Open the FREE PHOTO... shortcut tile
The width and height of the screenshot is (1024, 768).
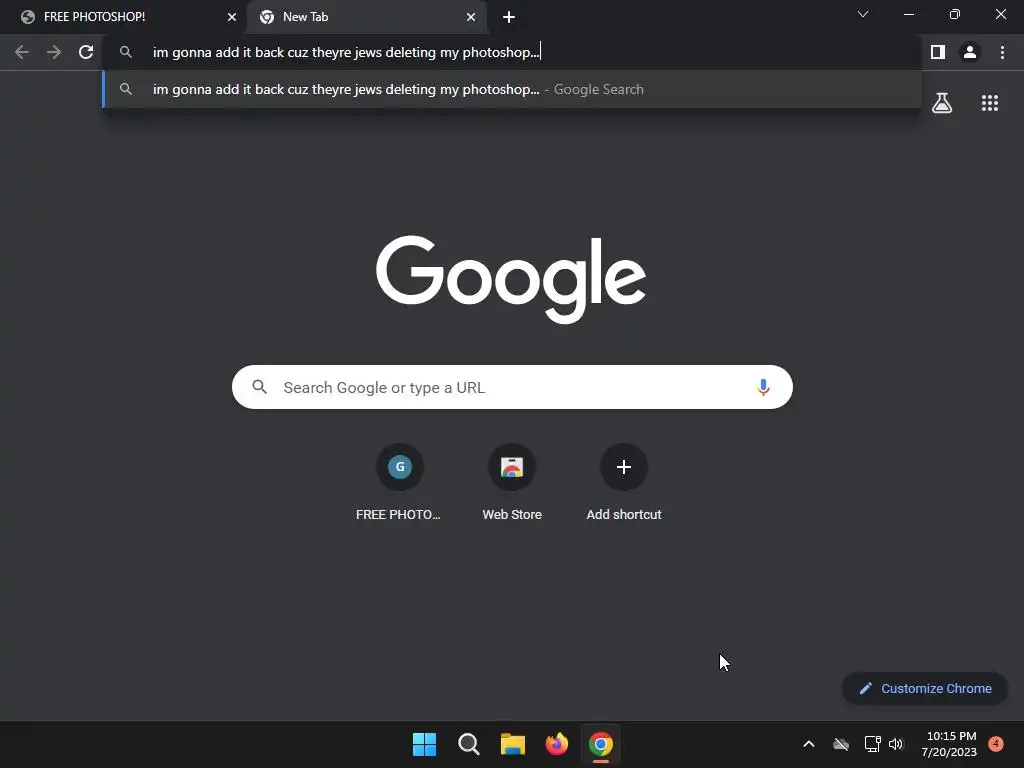(399, 483)
